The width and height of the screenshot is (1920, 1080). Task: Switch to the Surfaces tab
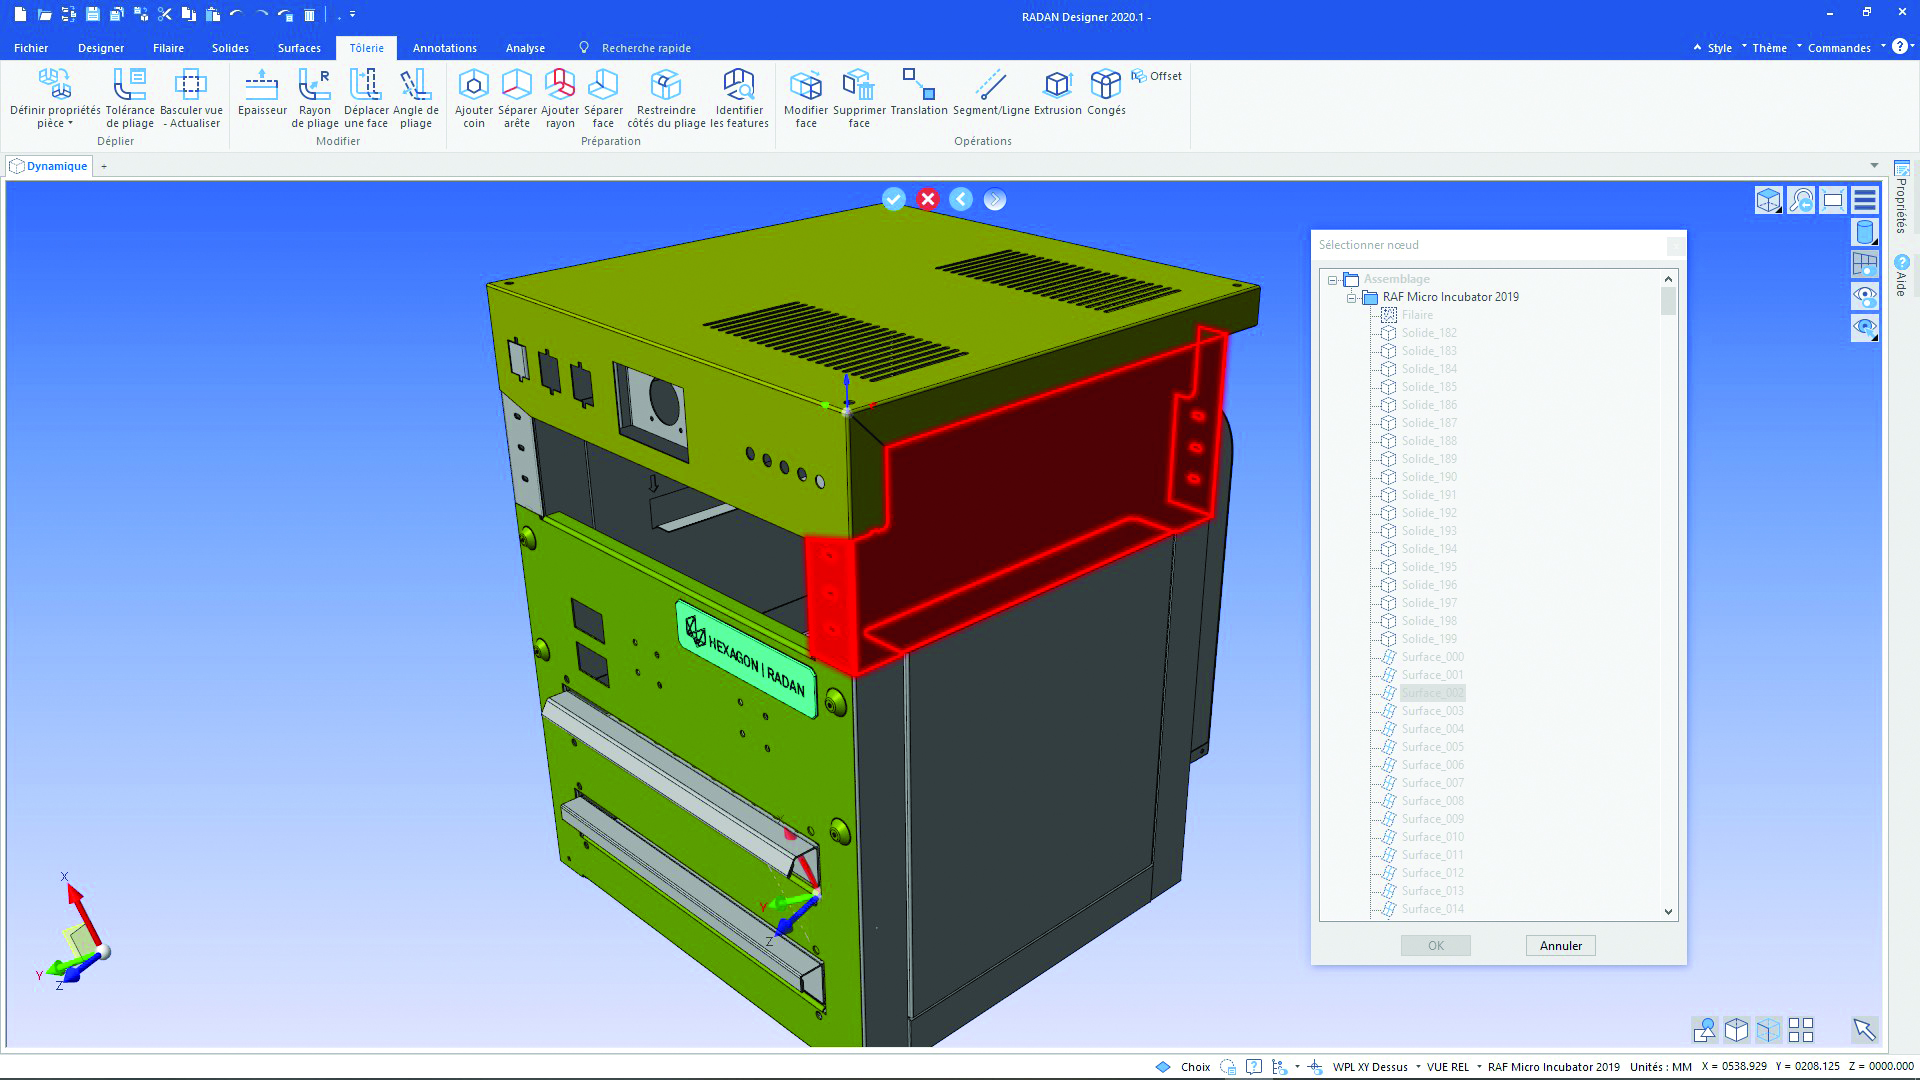click(x=299, y=48)
